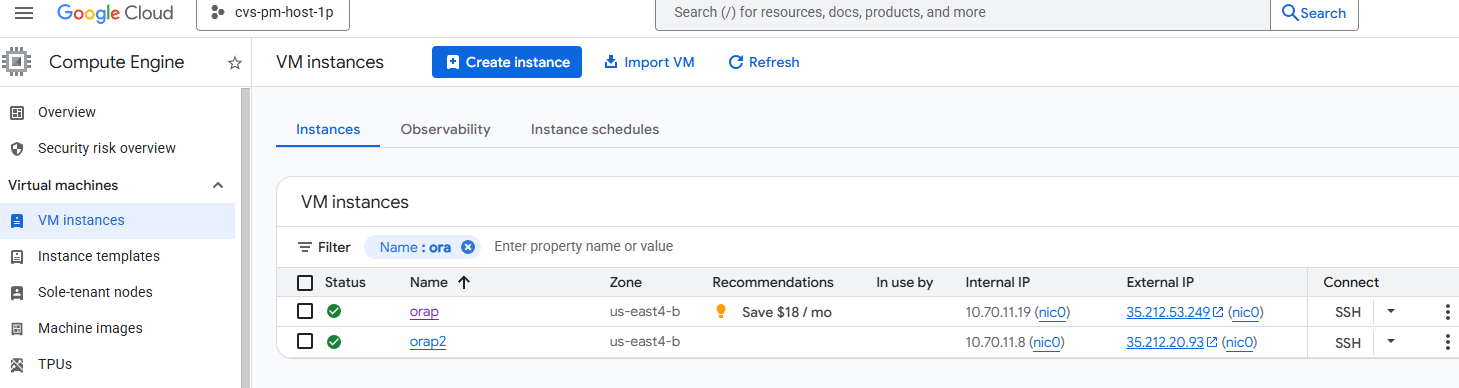Open nic0 link next to 35.212.20.93

click(1239, 342)
